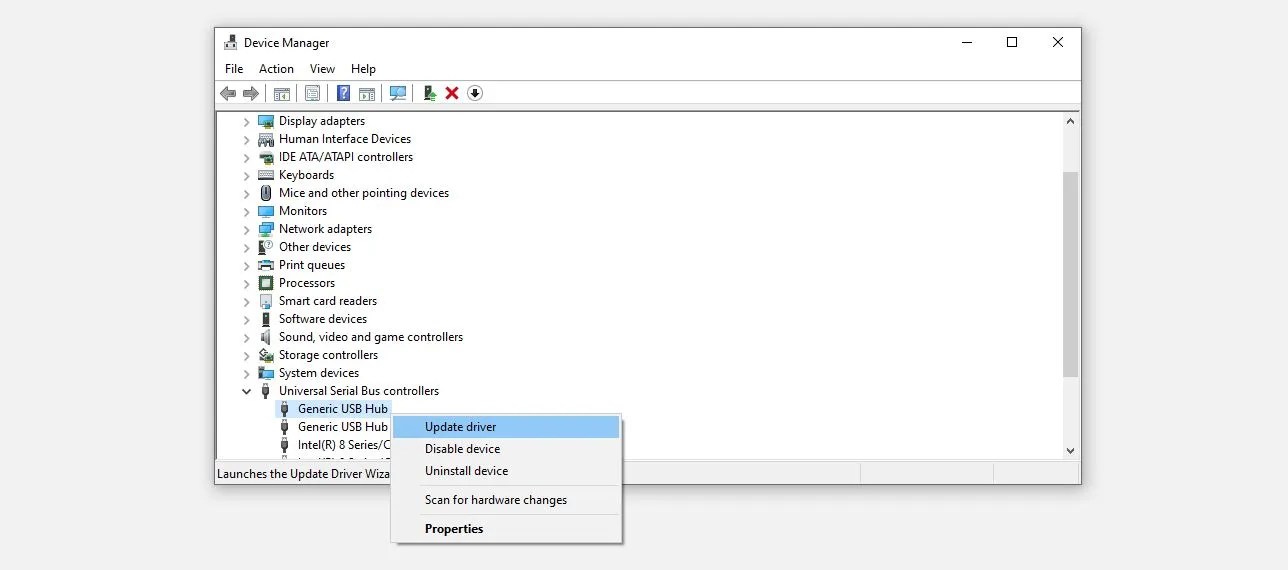Click the vertical scrollbar thumb
Screen dimensions: 1288x570
(x=1071, y=274)
